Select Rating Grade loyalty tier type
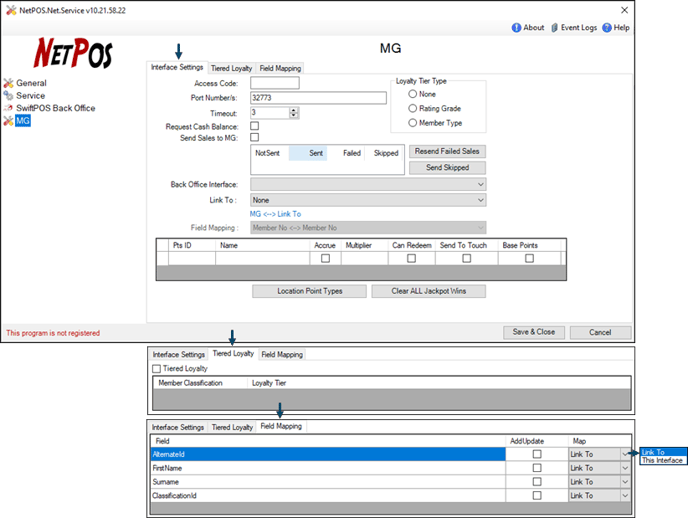688x518 pixels. pyautogui.click(x=412, y=108)
